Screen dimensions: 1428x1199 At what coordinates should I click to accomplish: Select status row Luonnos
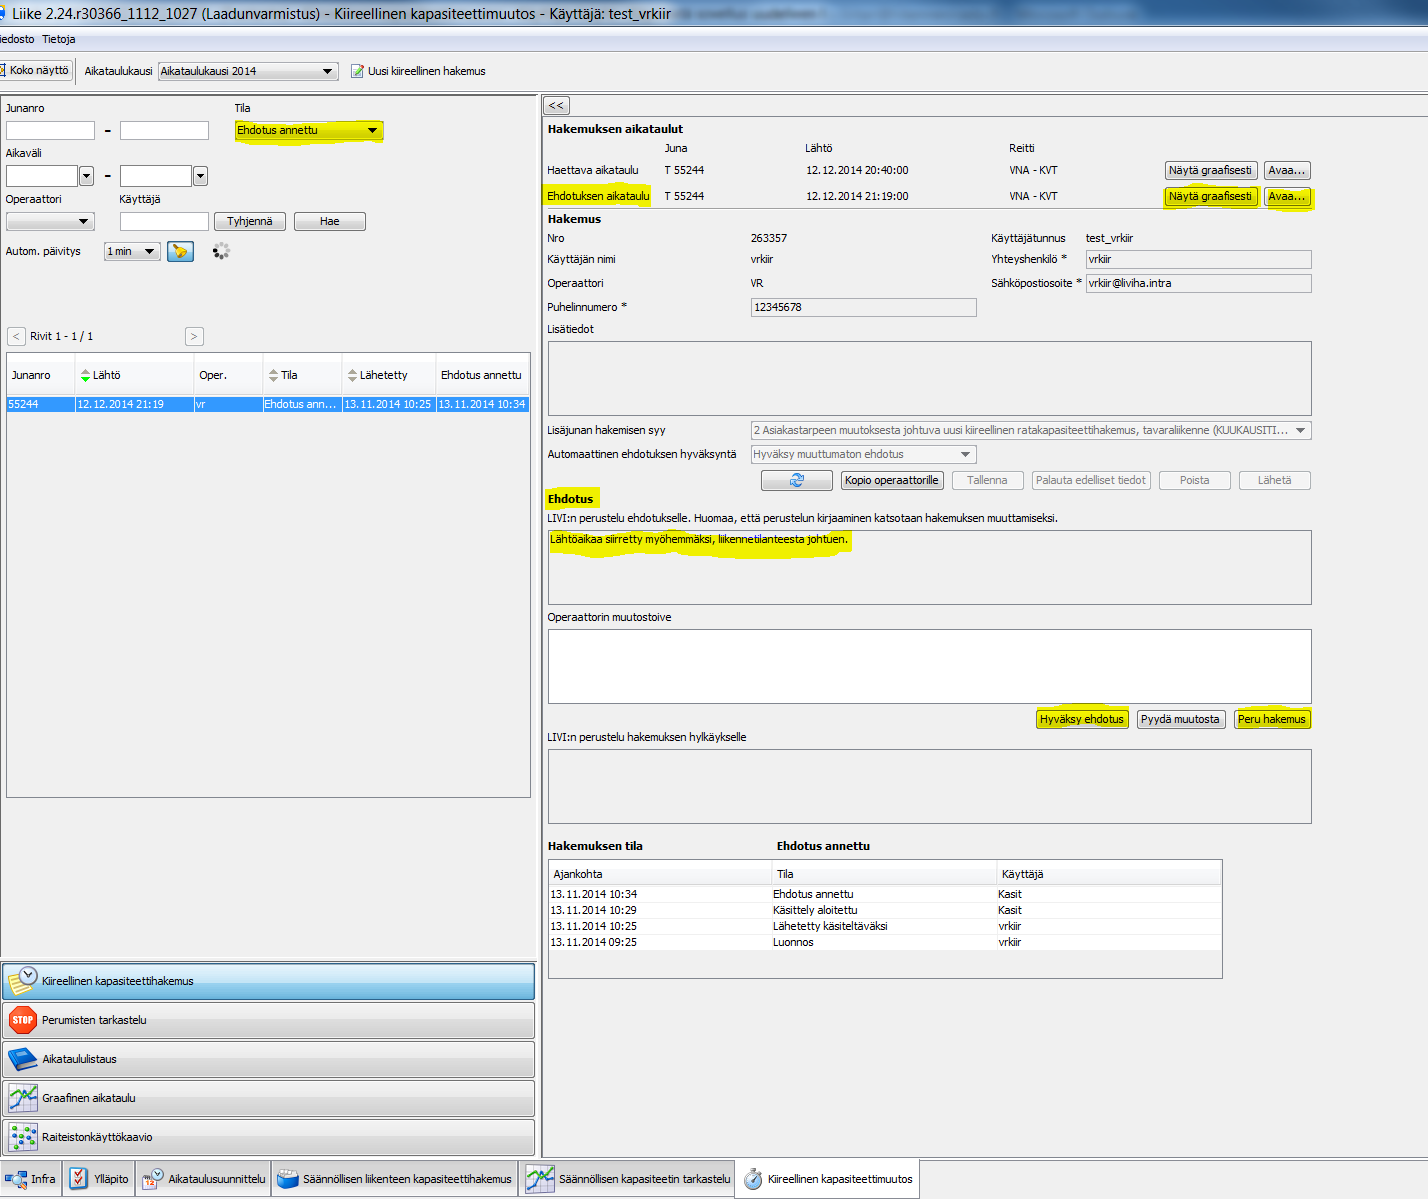click(x=885, y=942)
